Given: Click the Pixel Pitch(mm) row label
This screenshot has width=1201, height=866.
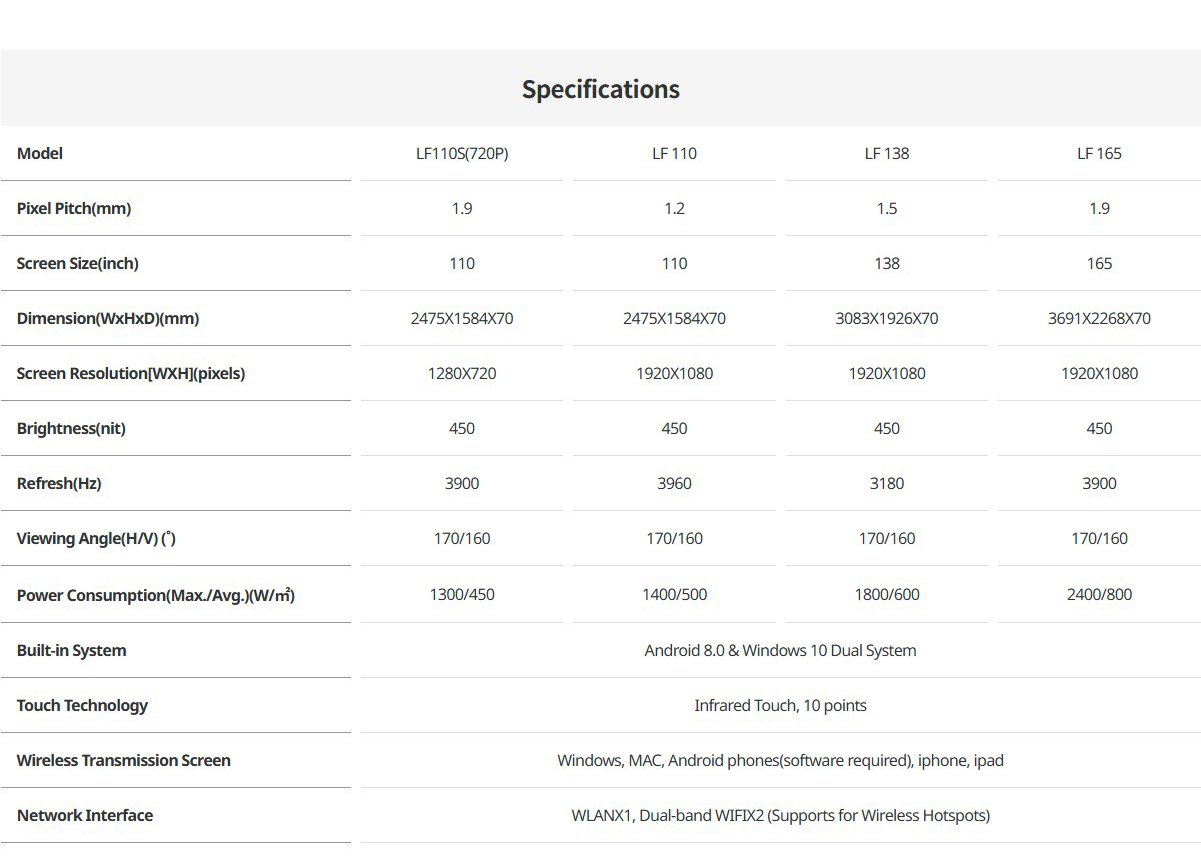Looking at the screenshot, I should coord(74,208).
